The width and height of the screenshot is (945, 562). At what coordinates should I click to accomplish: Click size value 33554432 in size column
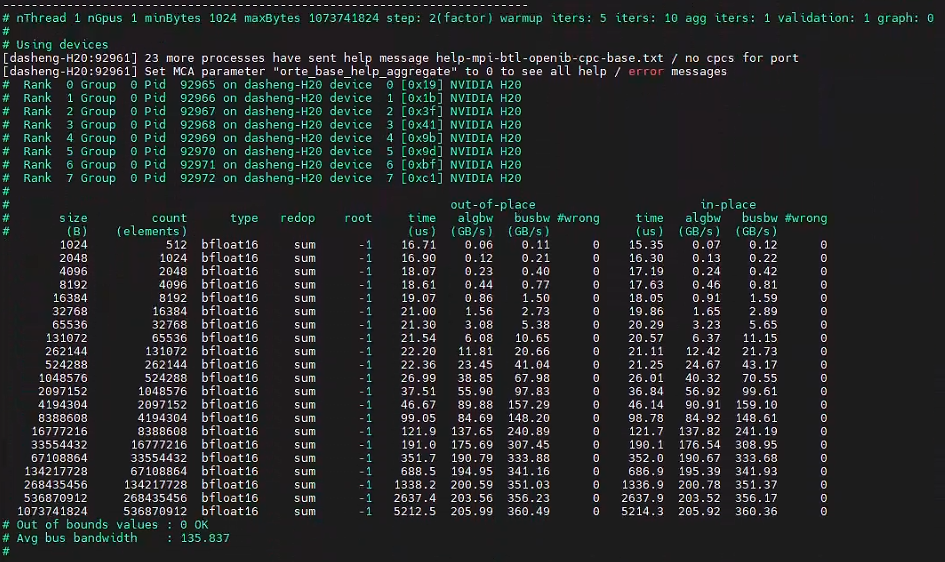[x=59, y=445]
